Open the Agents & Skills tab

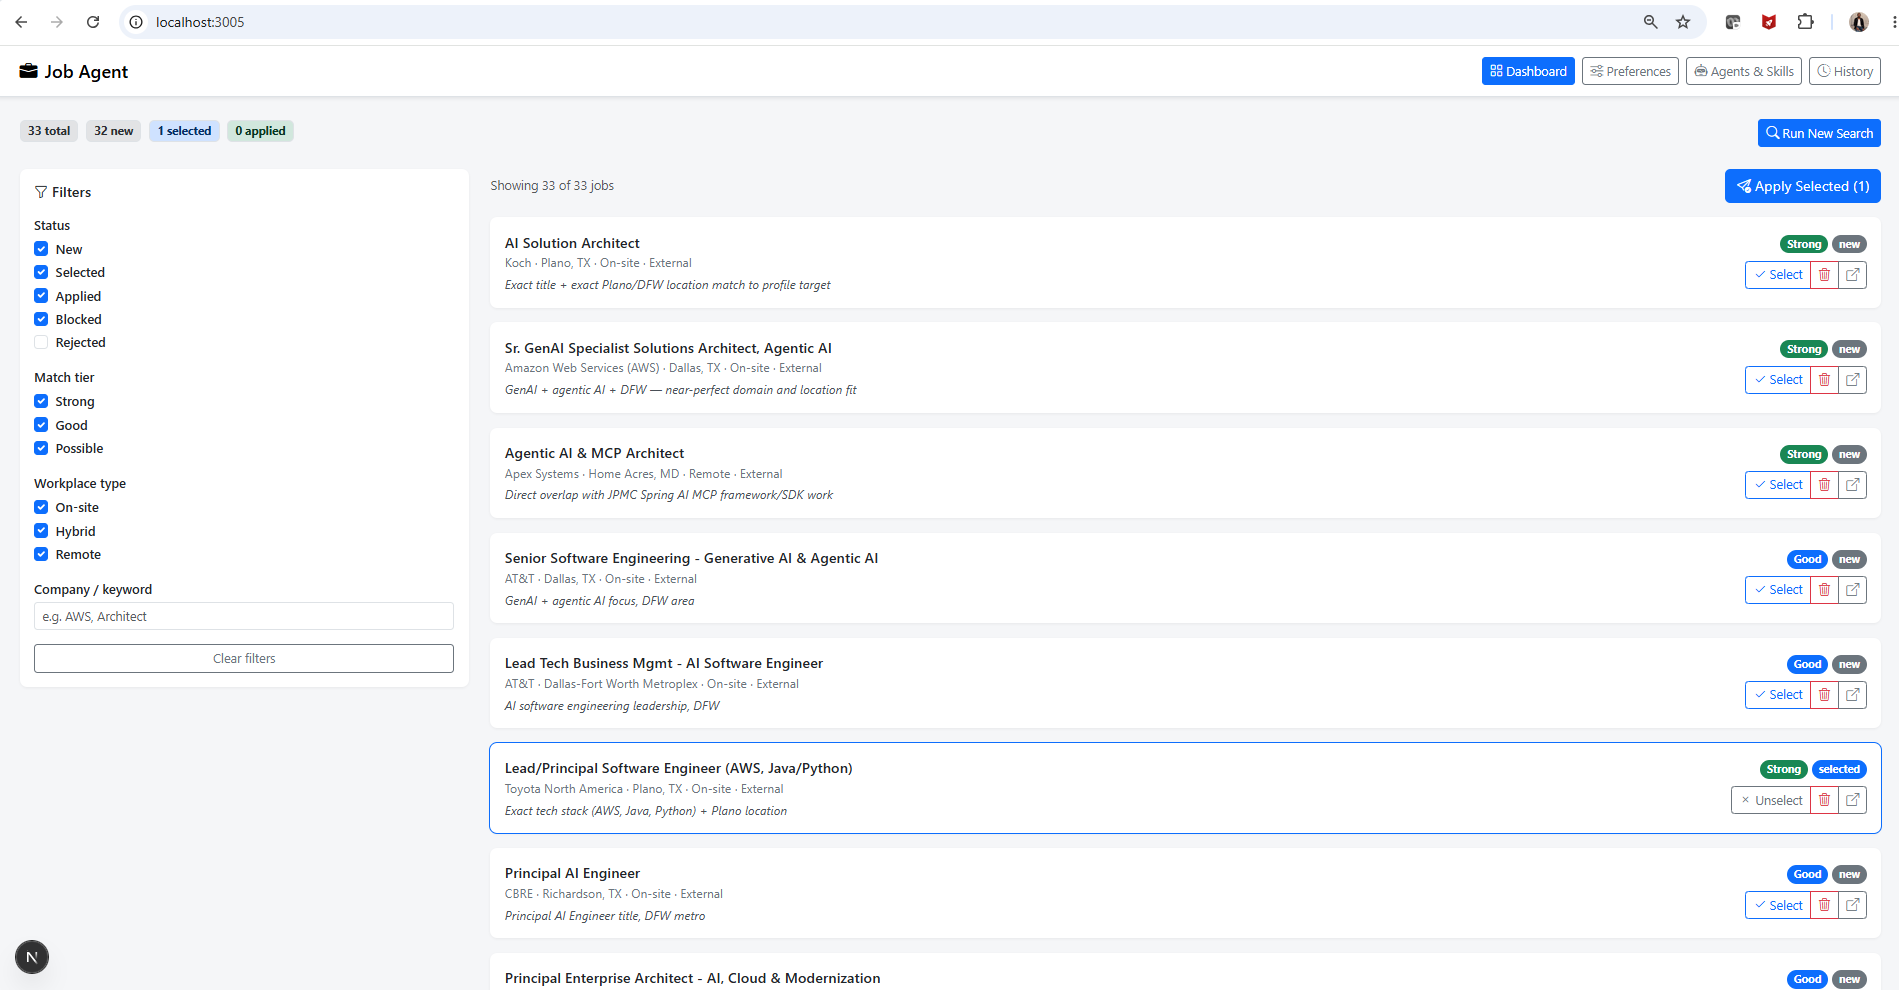click(x=1744, y=71)
